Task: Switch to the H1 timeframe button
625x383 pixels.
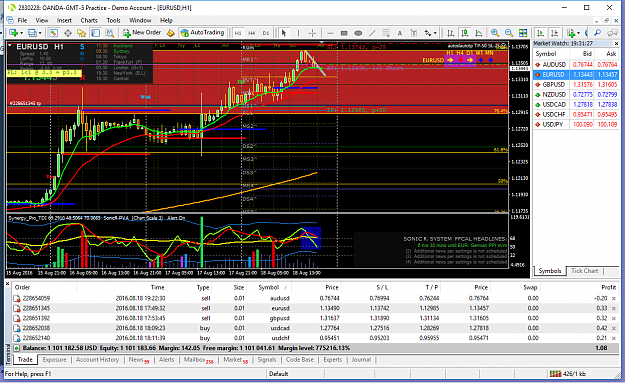Action: [238, 33]
